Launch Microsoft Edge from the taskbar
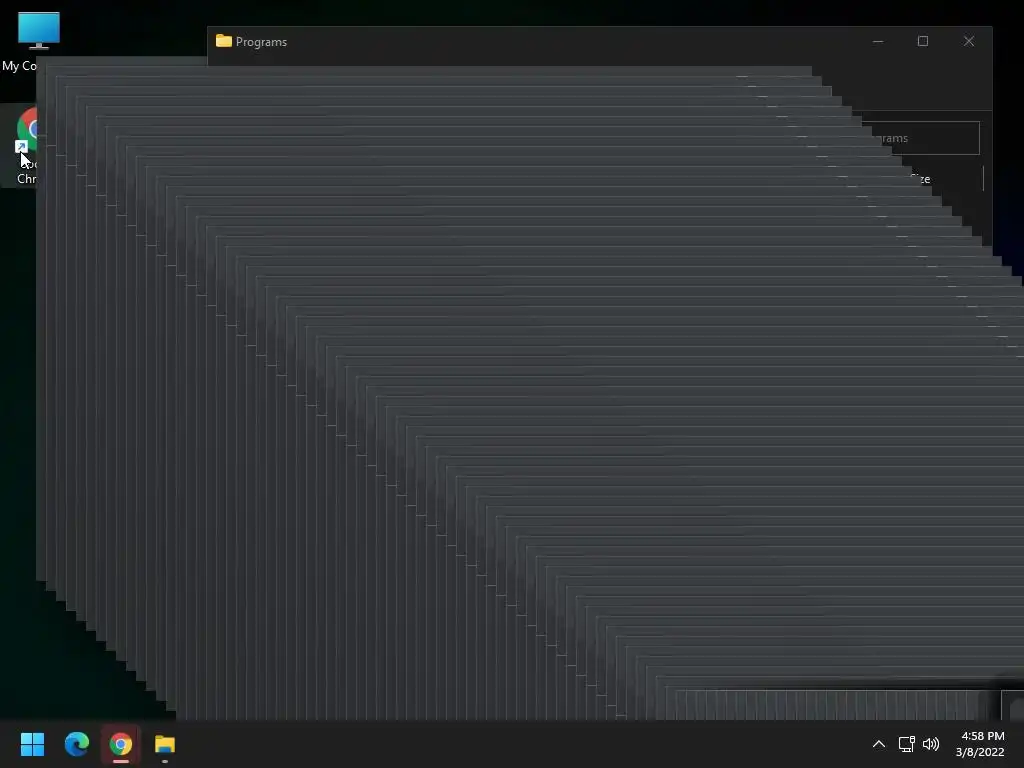The width and height of the screenshot is (1024, 768). (76, 744)
